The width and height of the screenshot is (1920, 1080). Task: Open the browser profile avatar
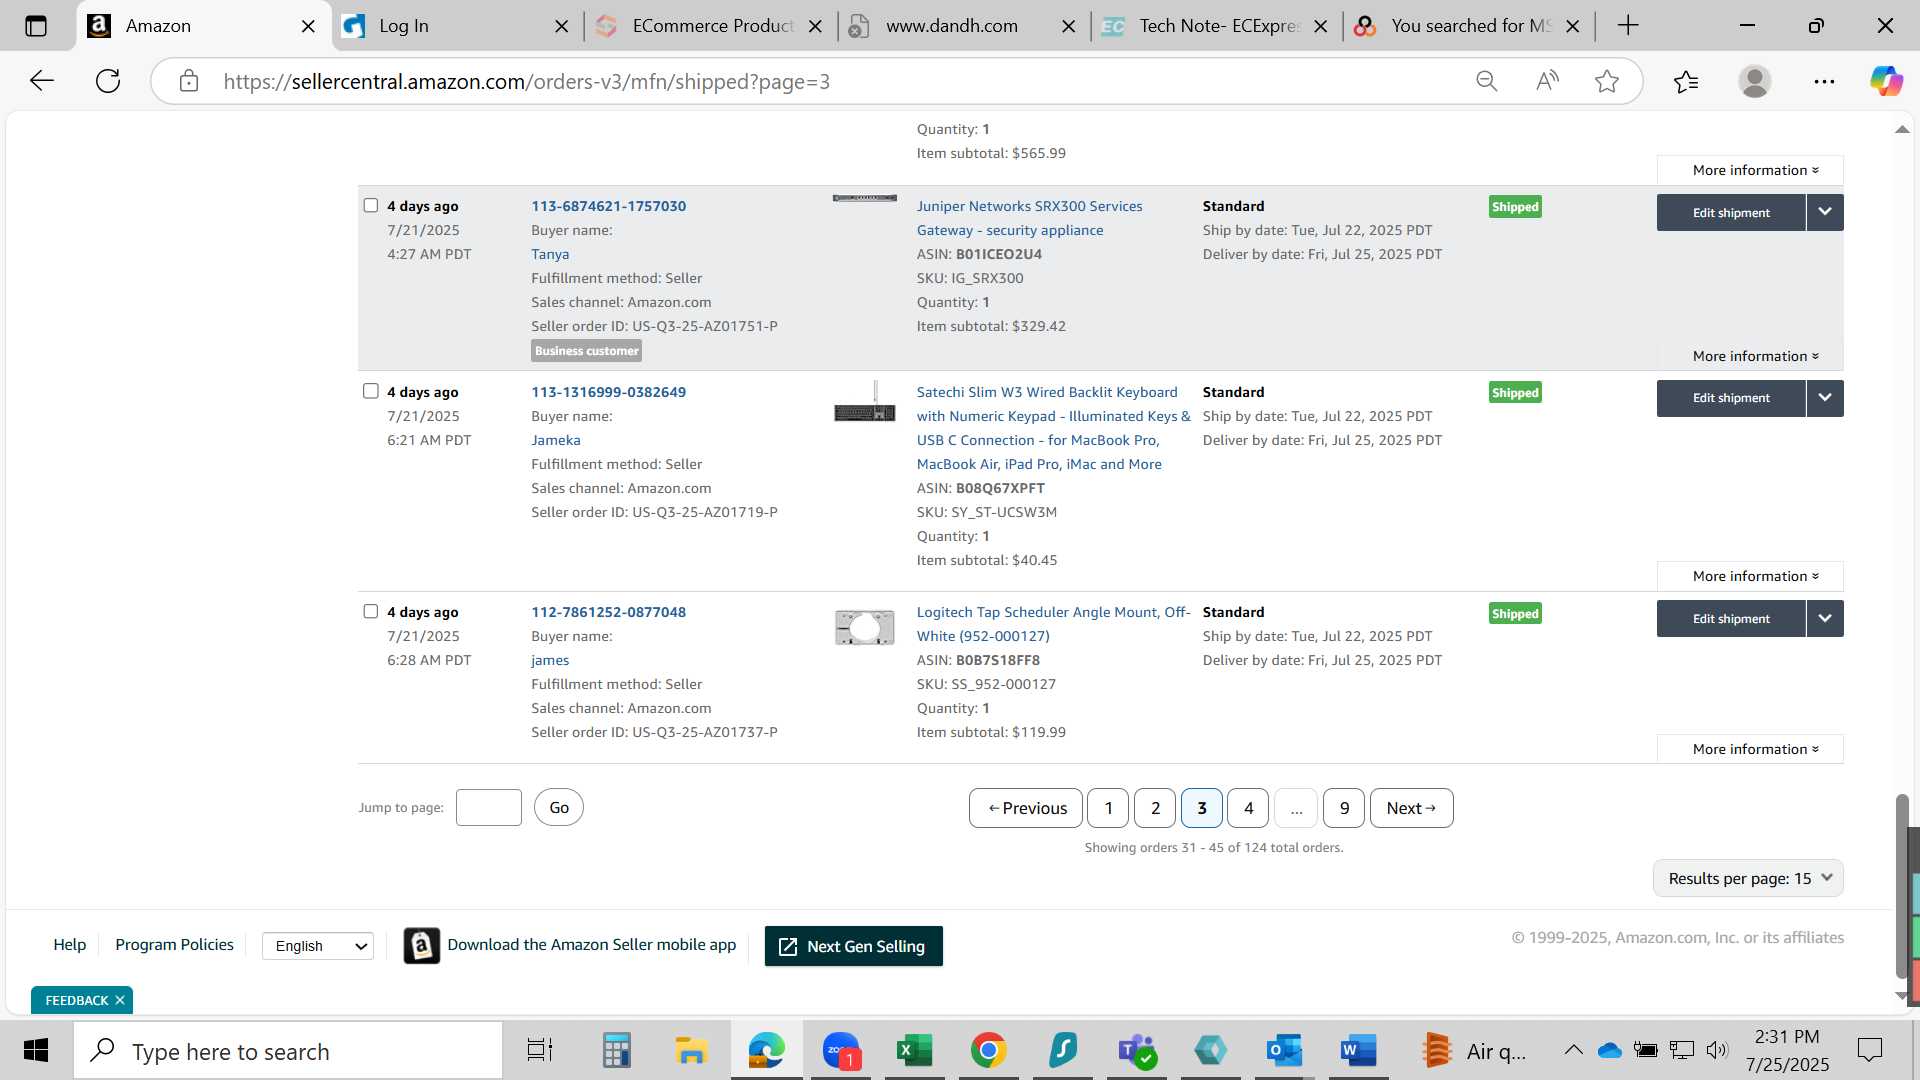1755,81
